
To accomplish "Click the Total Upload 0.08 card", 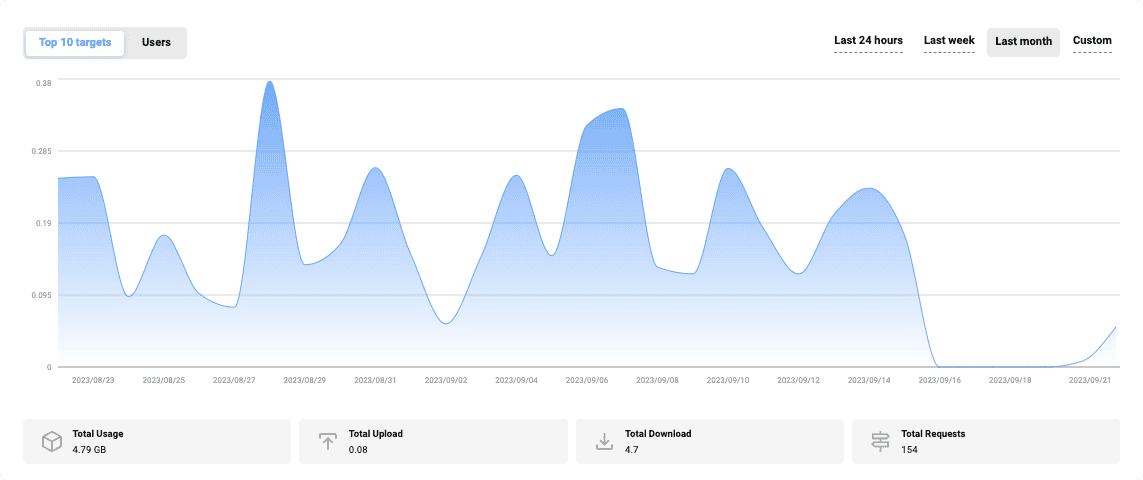I will (433, 441).
